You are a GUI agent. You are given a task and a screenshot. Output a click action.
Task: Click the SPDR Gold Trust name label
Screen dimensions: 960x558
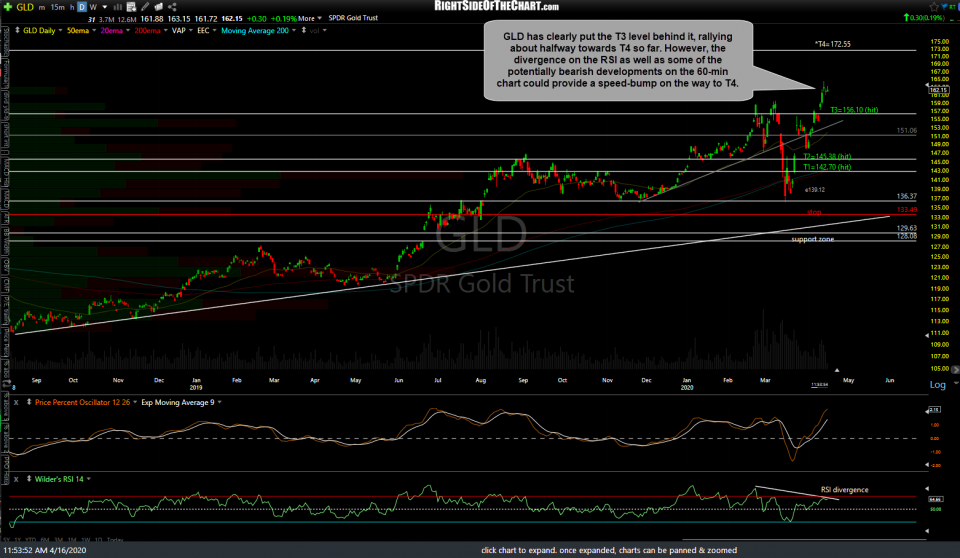point(353,18)
